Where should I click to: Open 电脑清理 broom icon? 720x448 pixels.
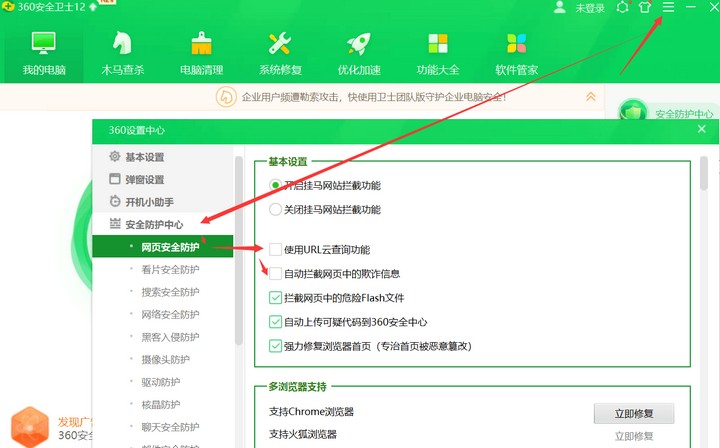tap(201, 43)
